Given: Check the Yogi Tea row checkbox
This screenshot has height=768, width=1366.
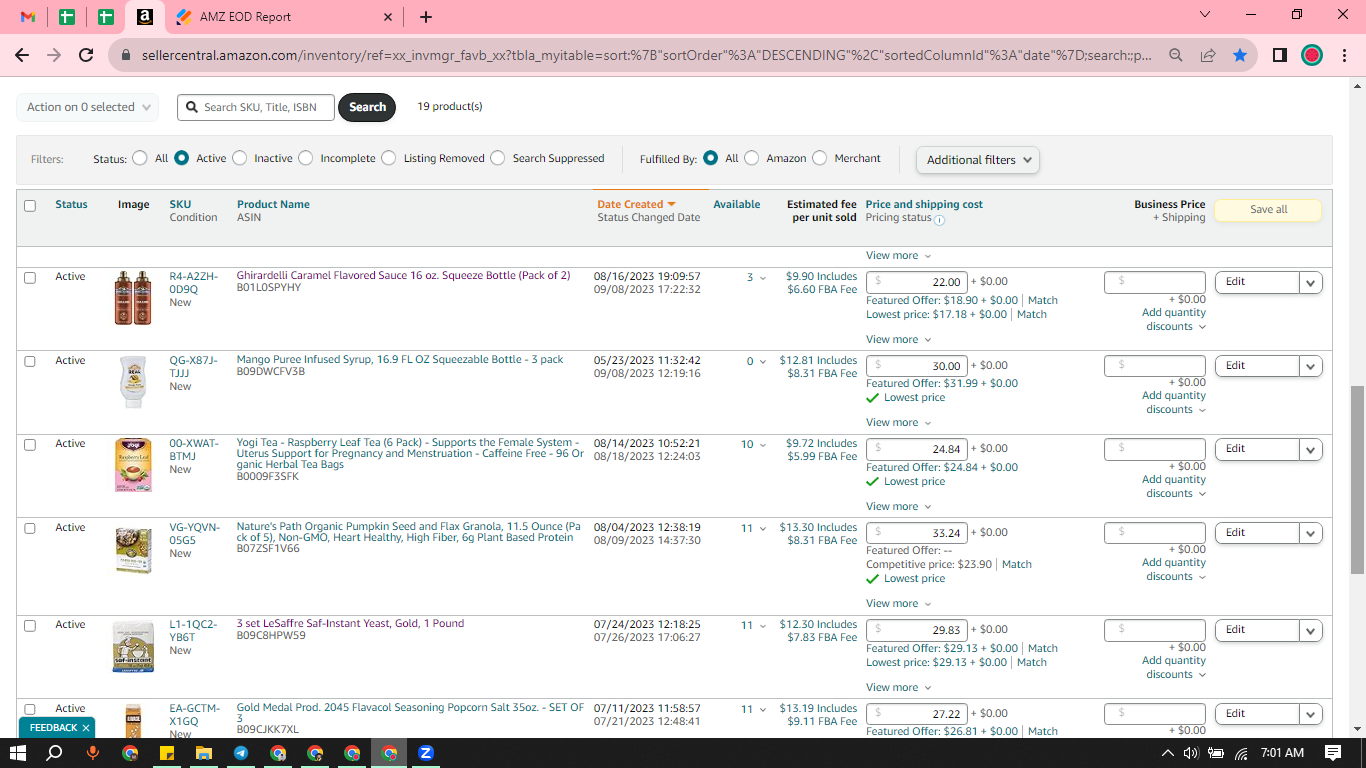Looking at the screenshot, I should coord(30,444).
